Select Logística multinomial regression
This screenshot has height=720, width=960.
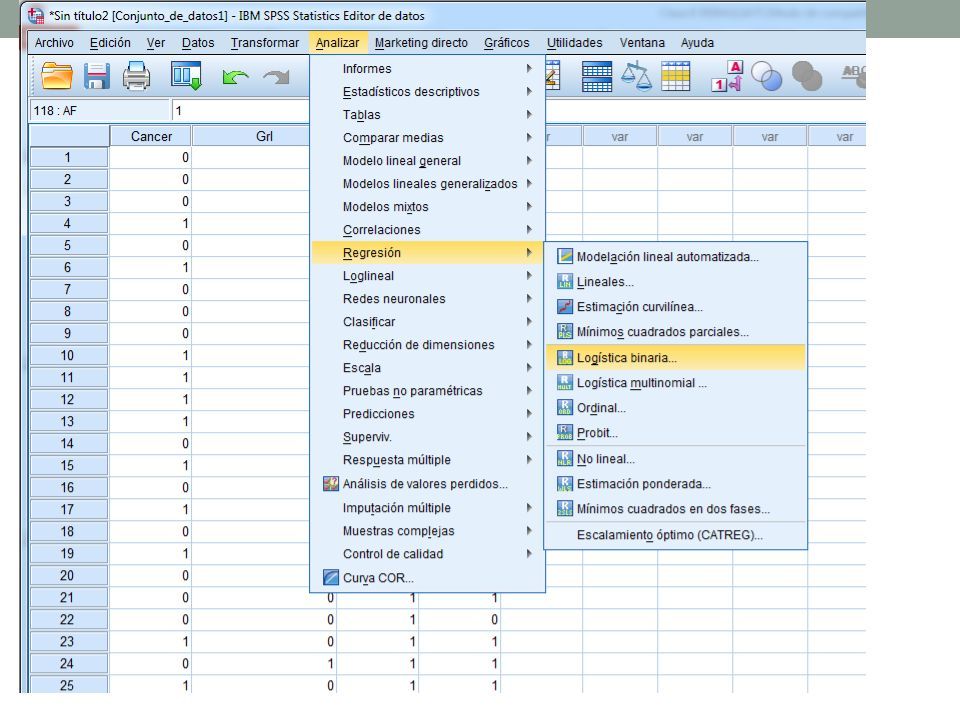tap(675, 383)
